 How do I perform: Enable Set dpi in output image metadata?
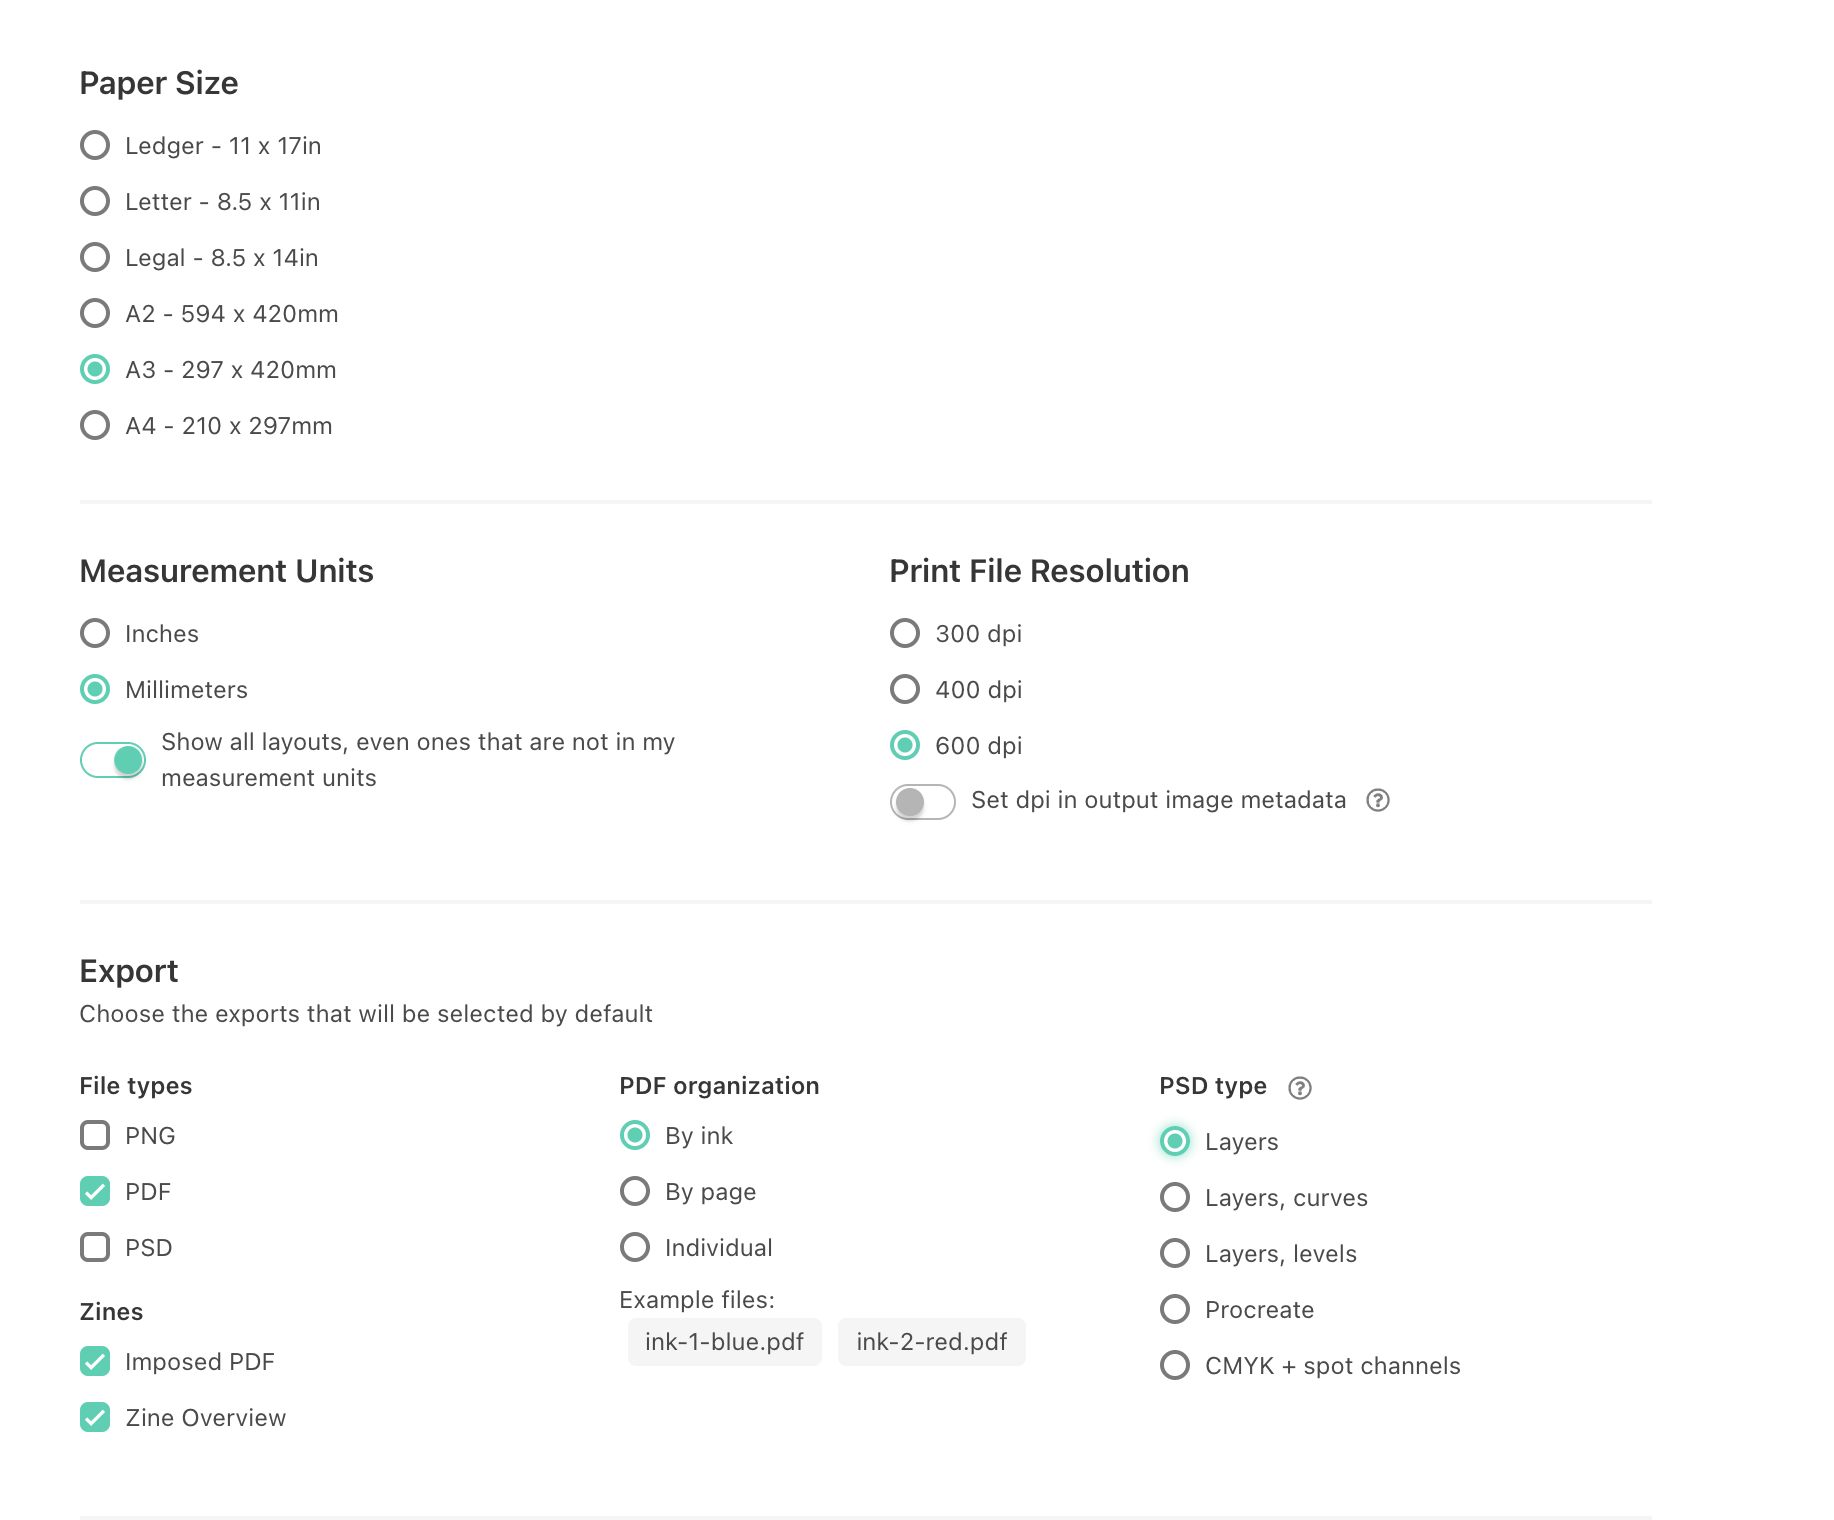pyautogui.click(x=923, y=801)
